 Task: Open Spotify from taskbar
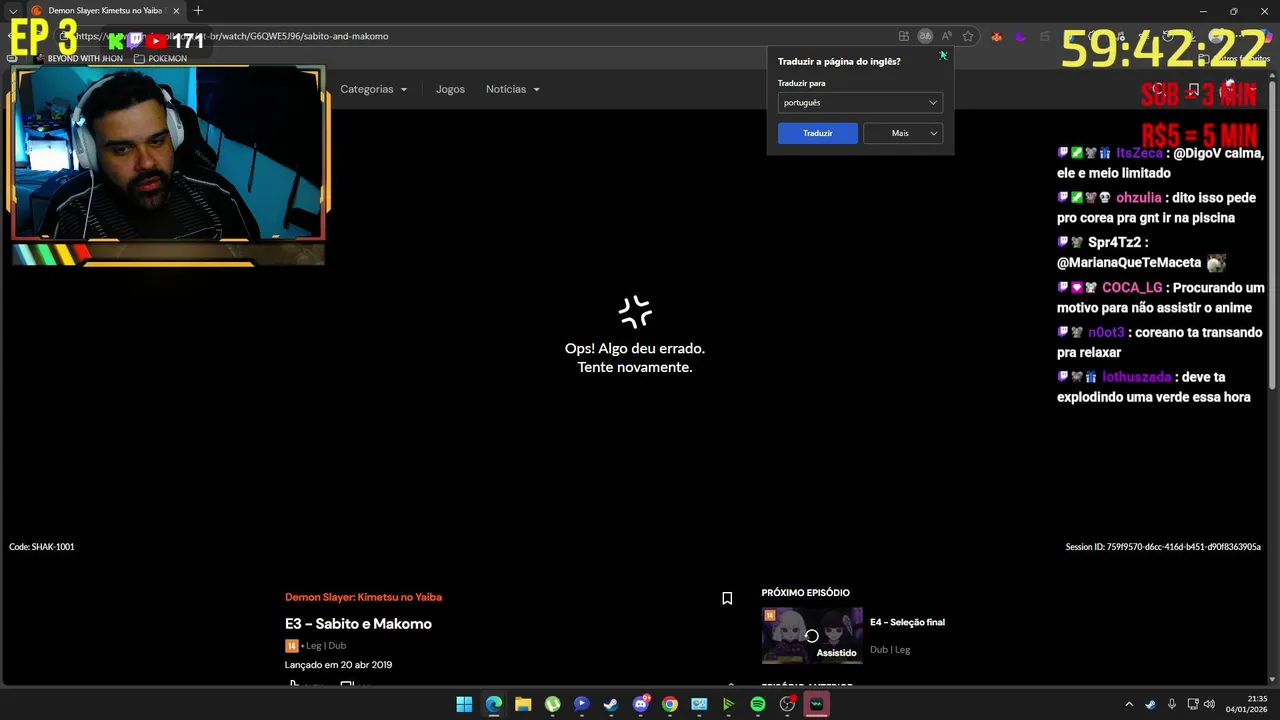pyautogui.click(x=758, y=704)
